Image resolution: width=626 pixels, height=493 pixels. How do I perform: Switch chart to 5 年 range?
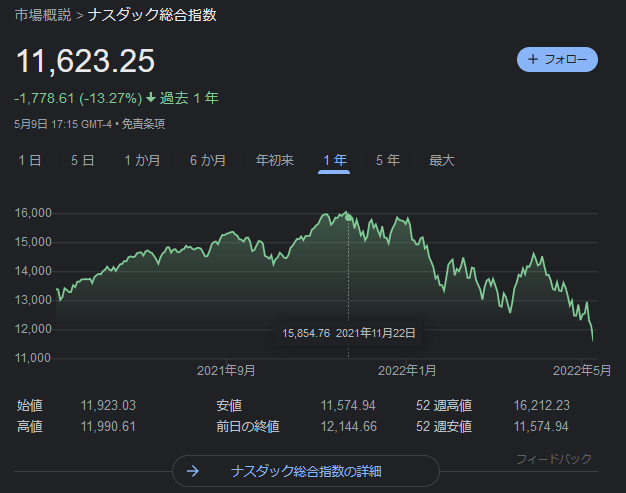[388, 160]
